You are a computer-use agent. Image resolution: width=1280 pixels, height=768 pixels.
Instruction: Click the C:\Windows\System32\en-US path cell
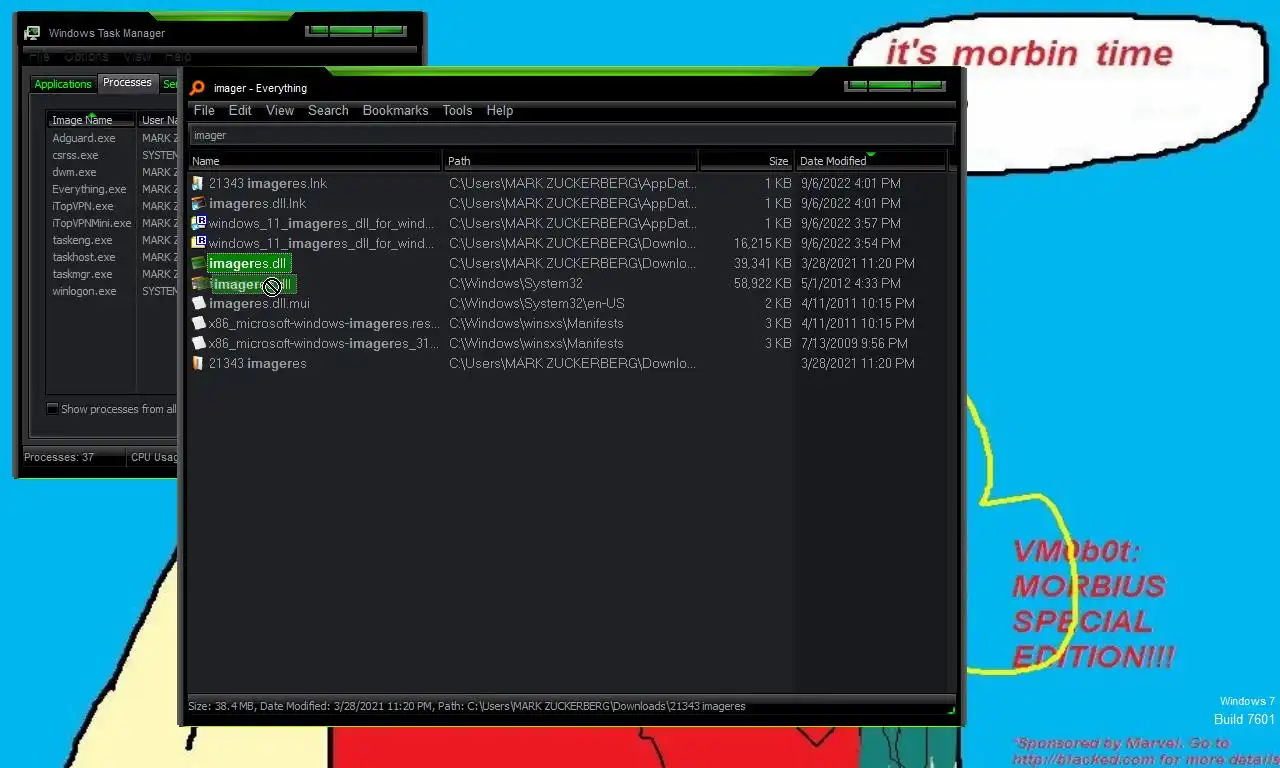tap(537, 304)
